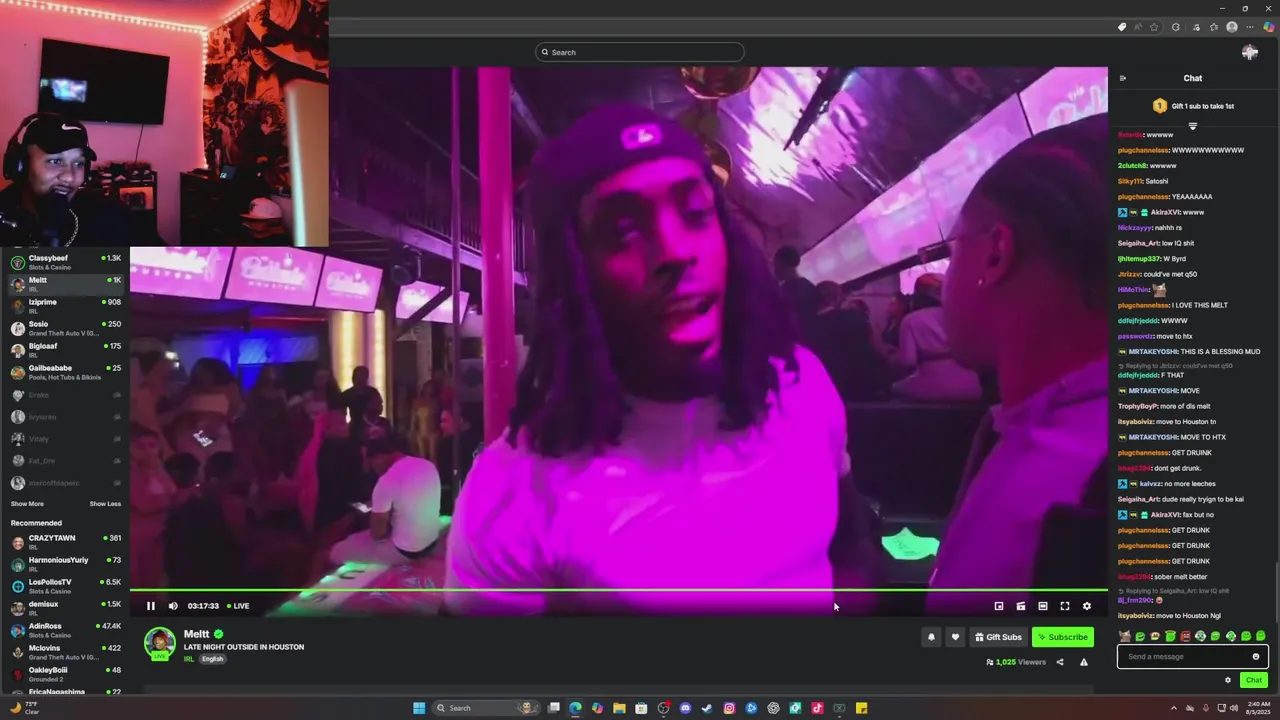Subscribe to Meltt's channel
The height and width of the screenshot is (720, 1280).
[x=1062, y=637]
